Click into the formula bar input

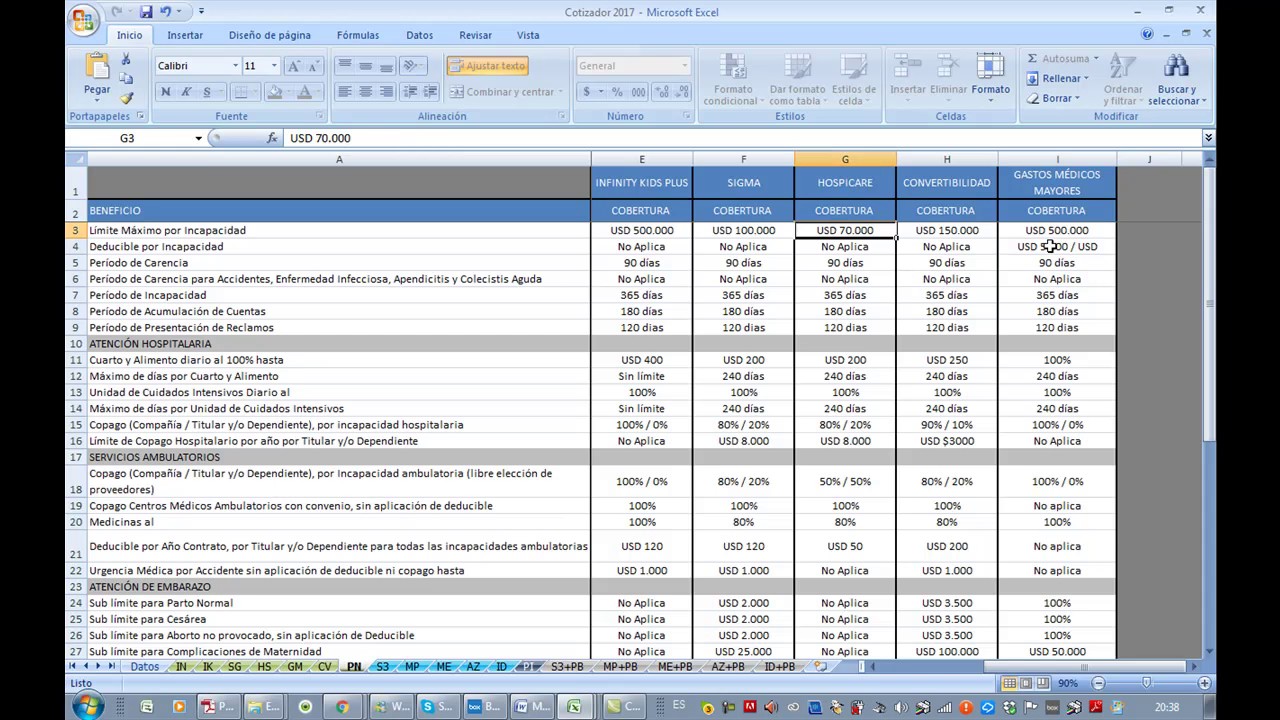[x=742, y=138]
